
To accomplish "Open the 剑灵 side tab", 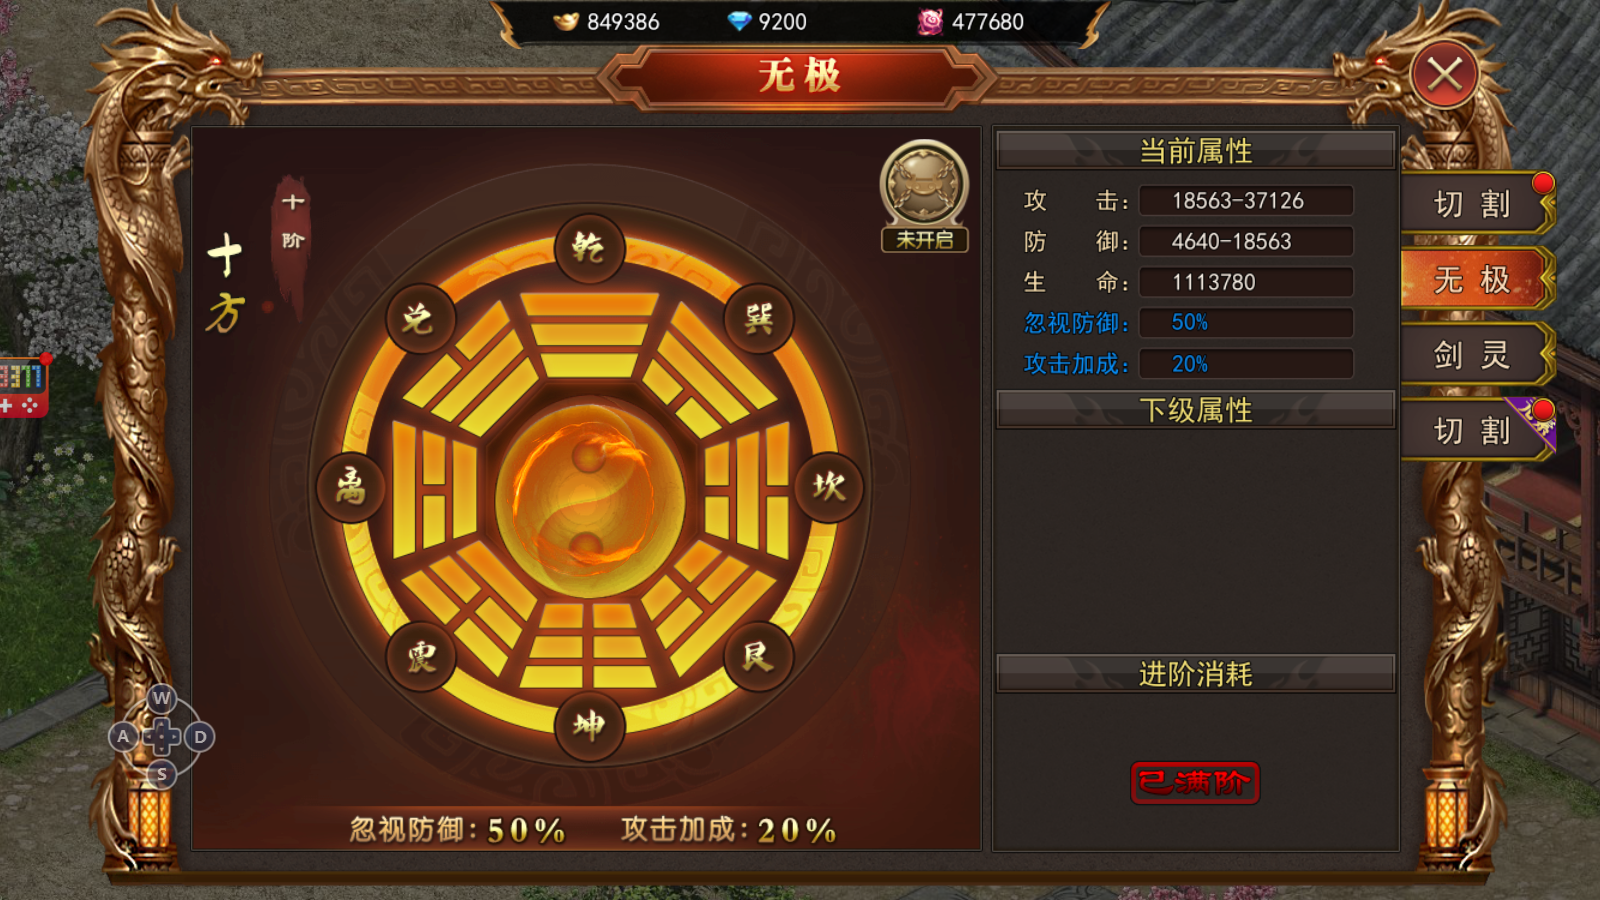I will [x=1477, y=355].
